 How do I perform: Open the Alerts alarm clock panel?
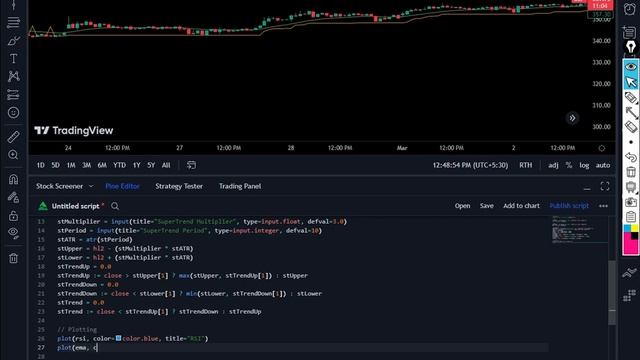click(630, 9)
